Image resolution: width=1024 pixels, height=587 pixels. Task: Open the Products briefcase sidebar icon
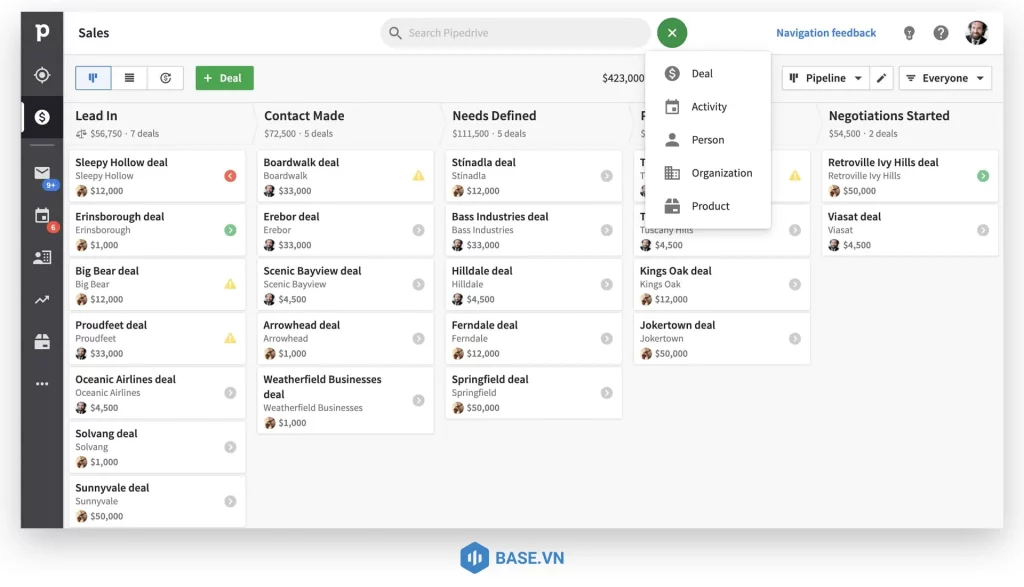(41, 340)
